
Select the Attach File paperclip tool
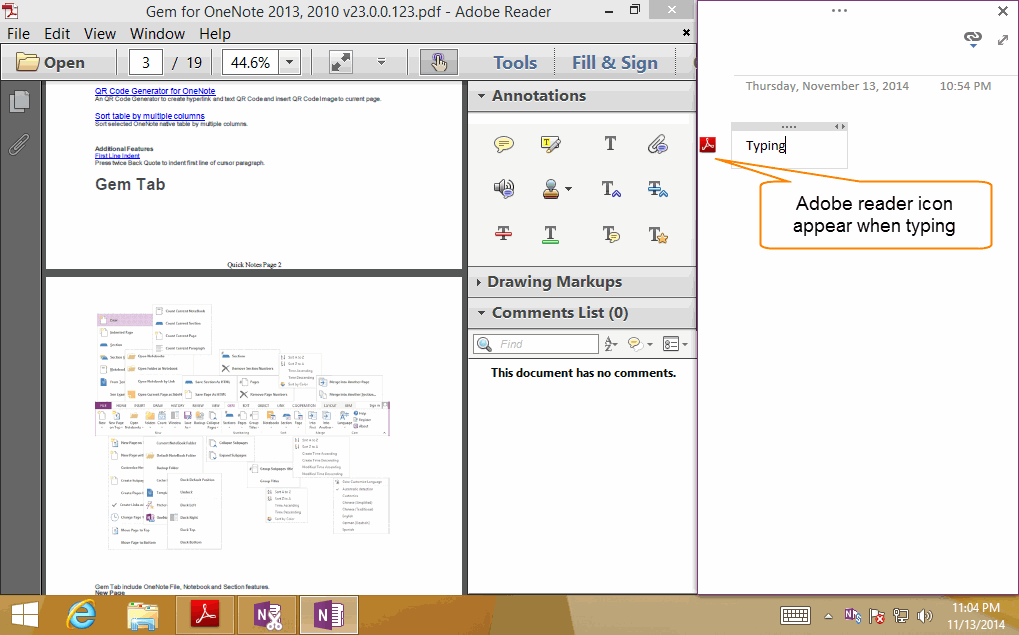(658, 144)
